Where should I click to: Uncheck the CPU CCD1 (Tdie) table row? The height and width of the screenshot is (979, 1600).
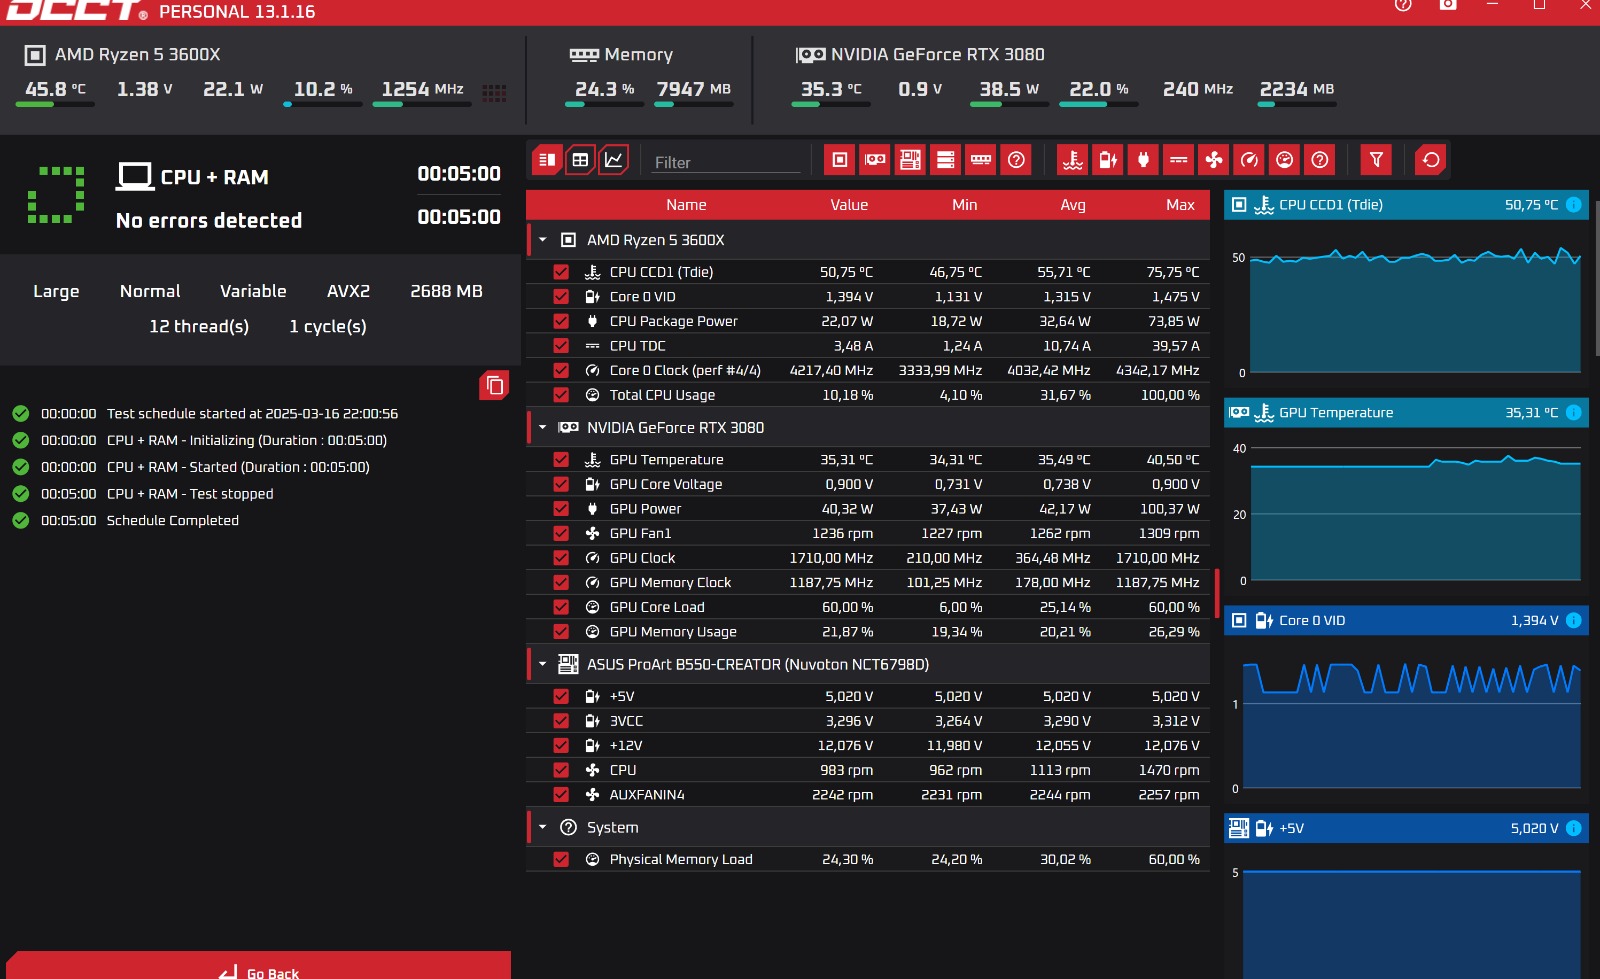(x=561, y=272)
